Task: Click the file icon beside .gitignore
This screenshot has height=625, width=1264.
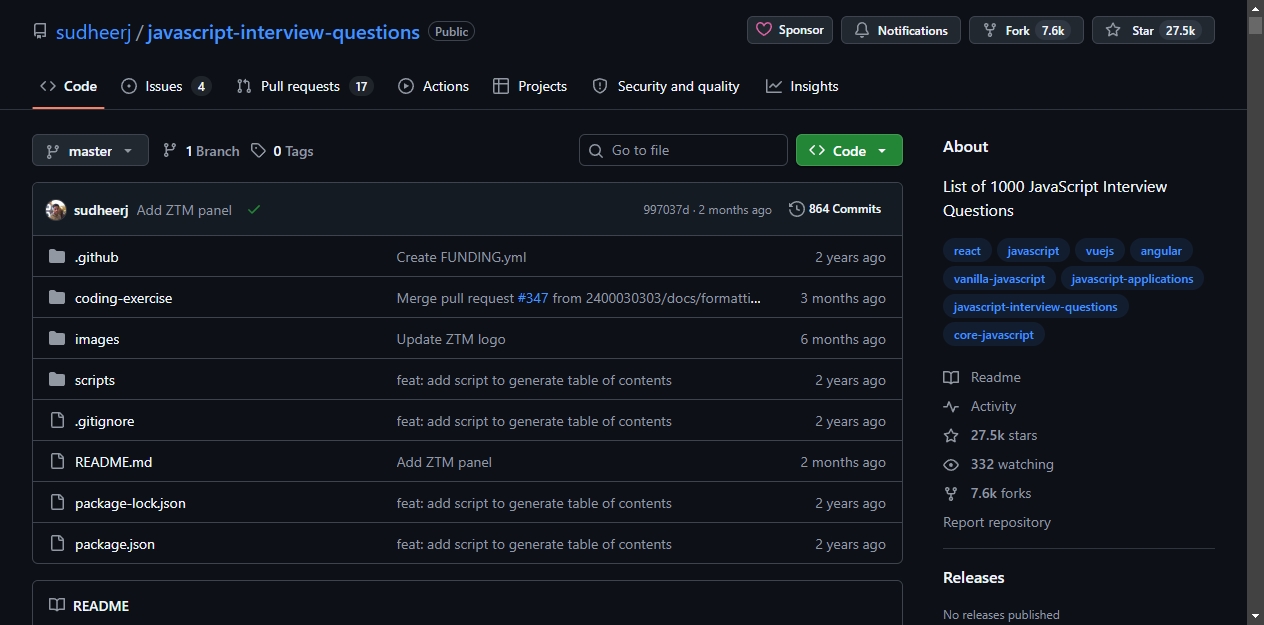Action: [x=57, y=421]
